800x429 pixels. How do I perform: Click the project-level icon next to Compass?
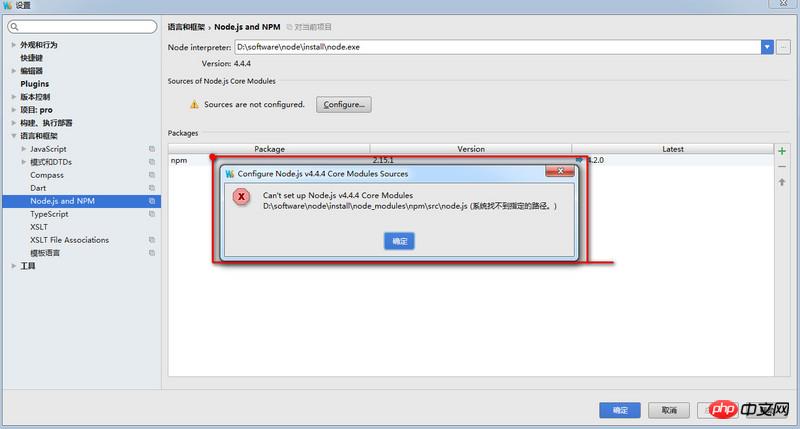click(152, 175)
